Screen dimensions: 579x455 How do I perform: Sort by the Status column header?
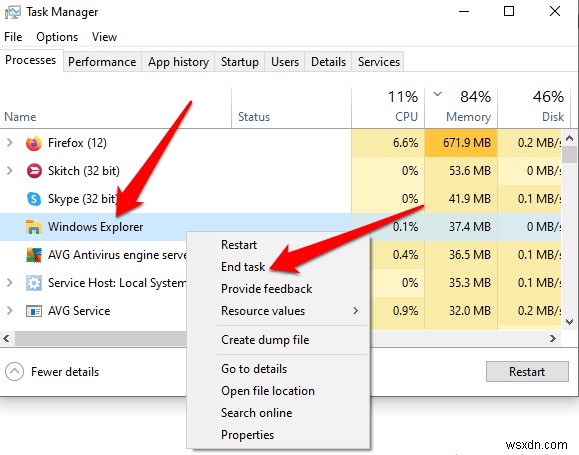pos(254,117)
